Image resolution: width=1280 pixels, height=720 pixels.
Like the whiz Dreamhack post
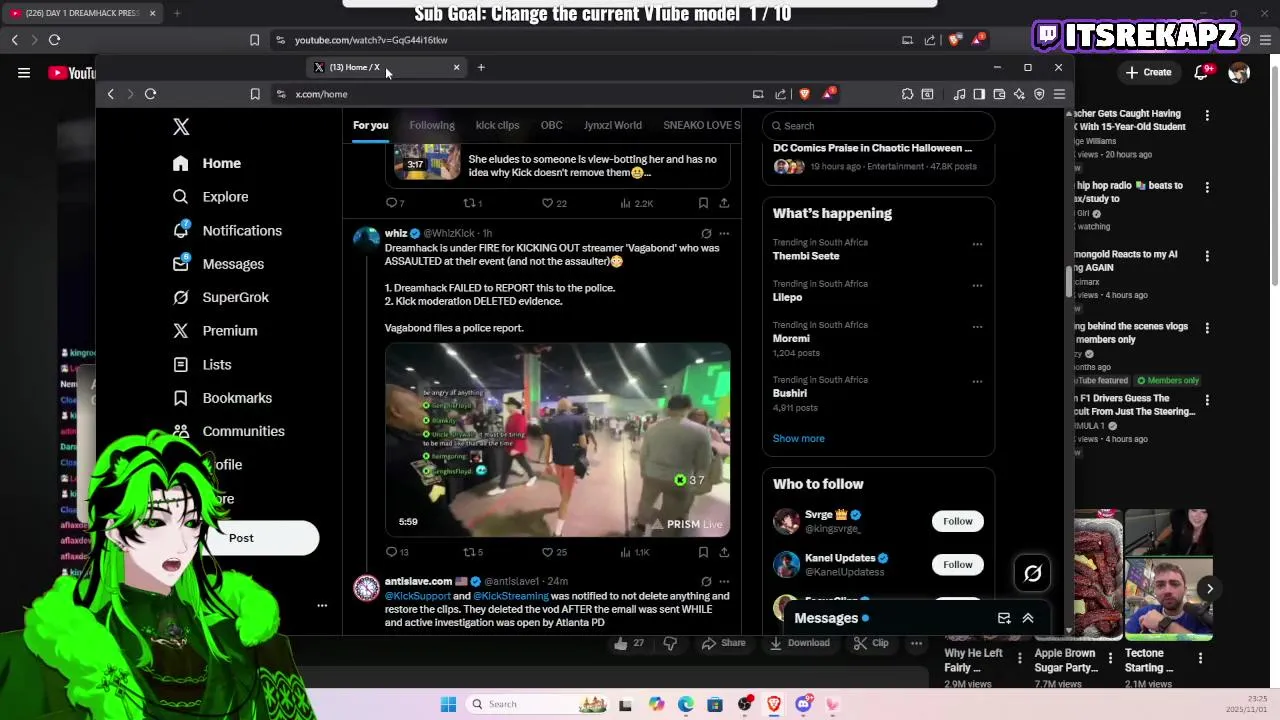coord(554,552)
